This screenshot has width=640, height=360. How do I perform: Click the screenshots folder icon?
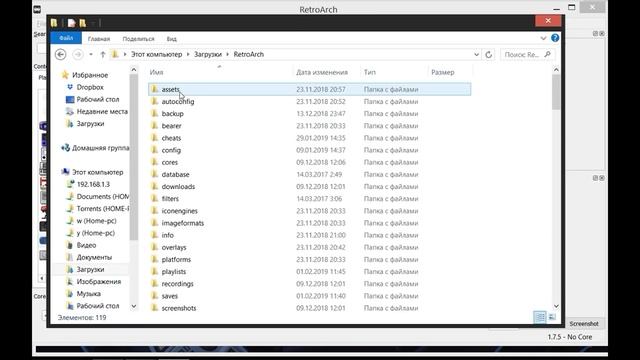click(155, 308)
